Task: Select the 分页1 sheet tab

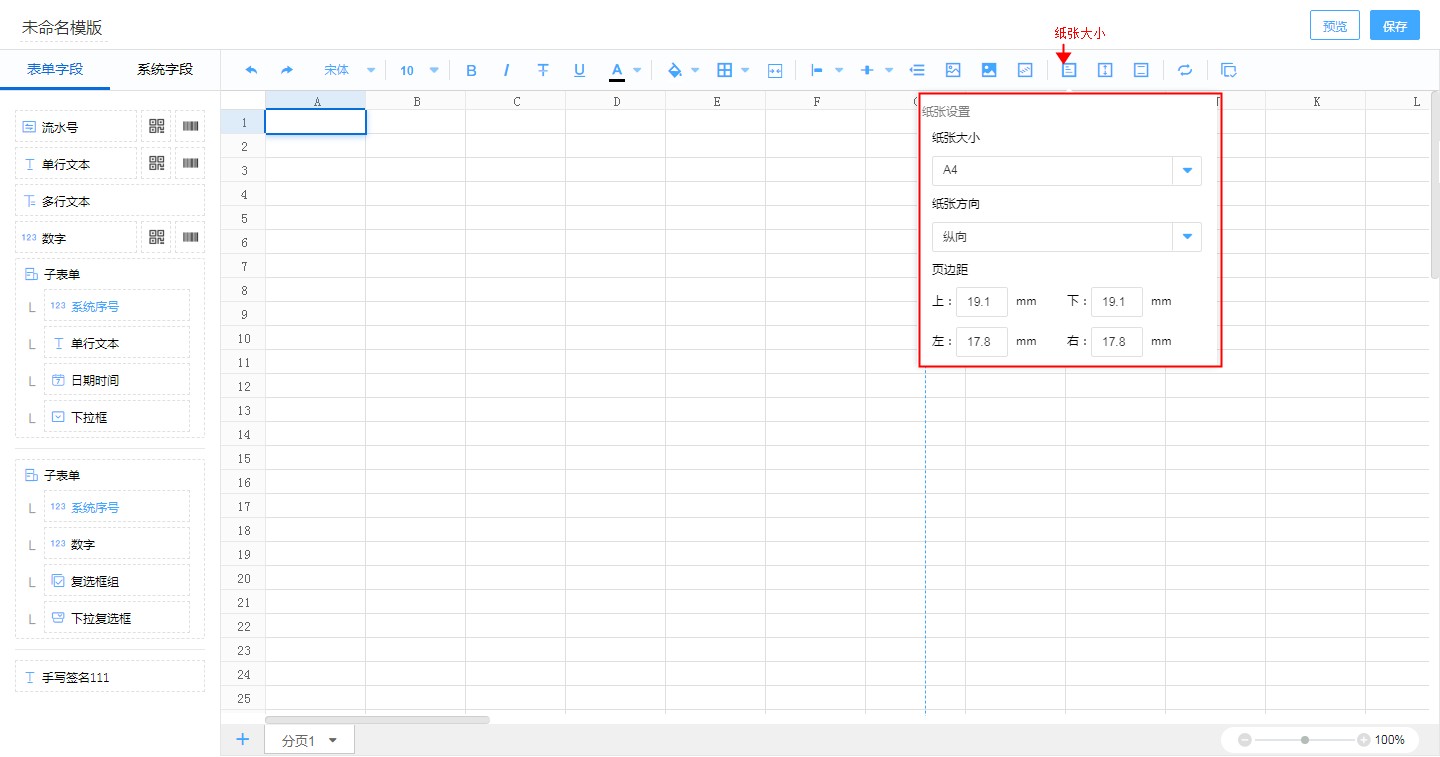Action: tap(299, 740)
